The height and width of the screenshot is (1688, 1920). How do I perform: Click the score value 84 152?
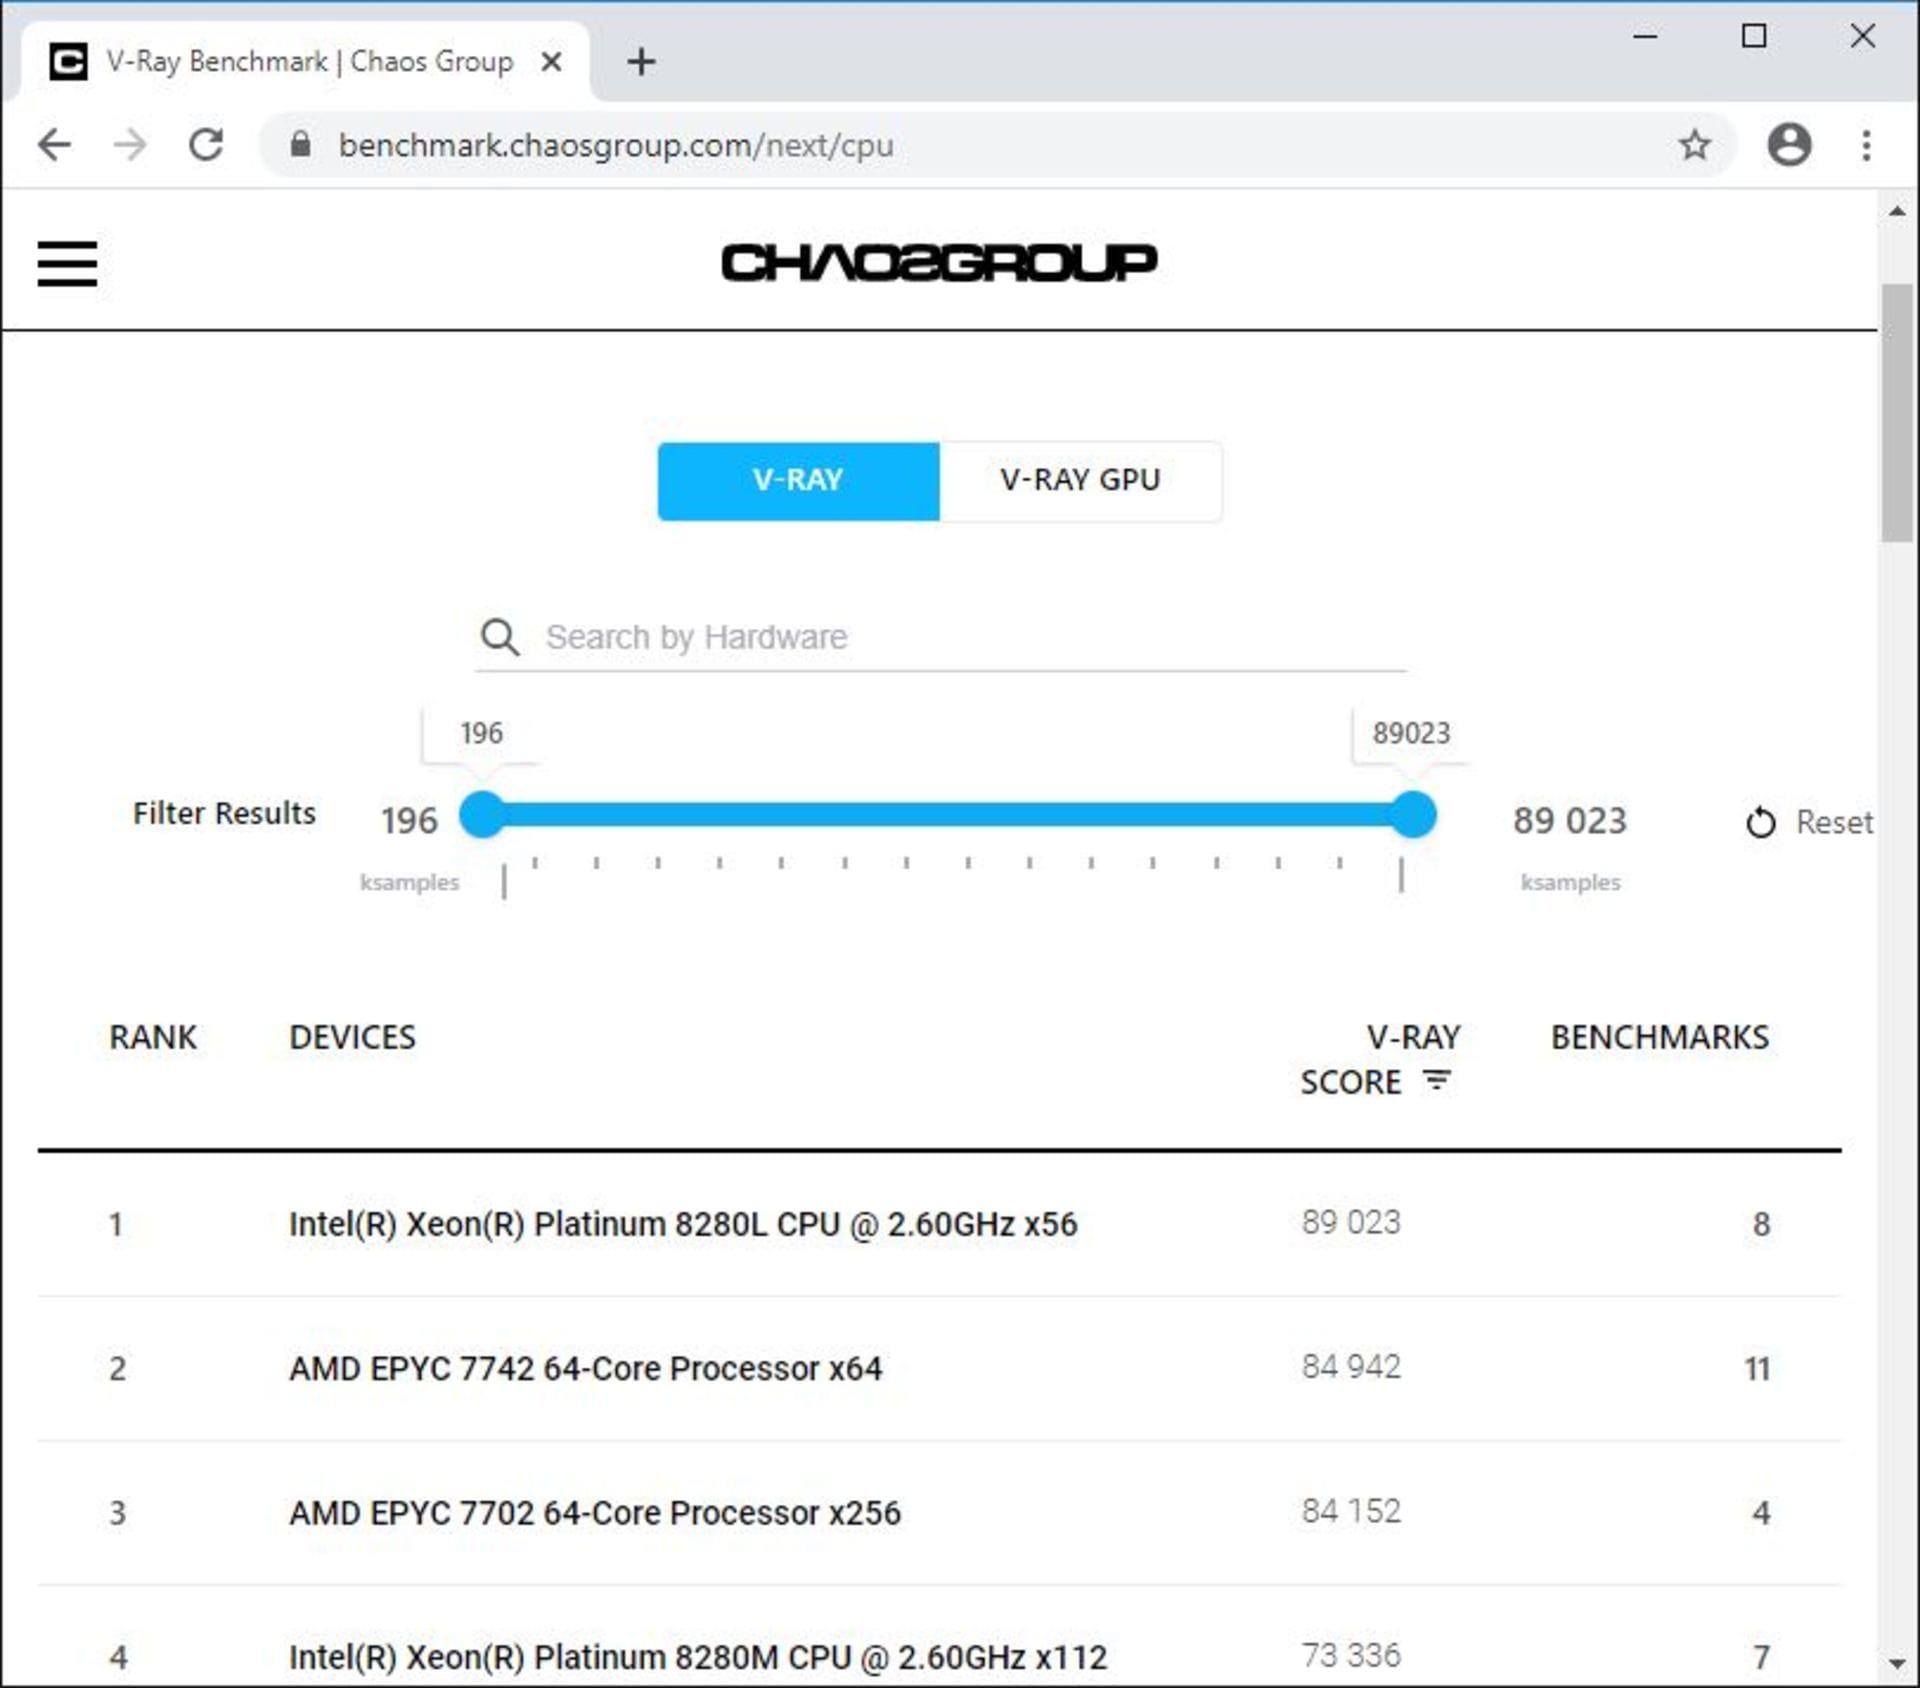point(1351,1511)
